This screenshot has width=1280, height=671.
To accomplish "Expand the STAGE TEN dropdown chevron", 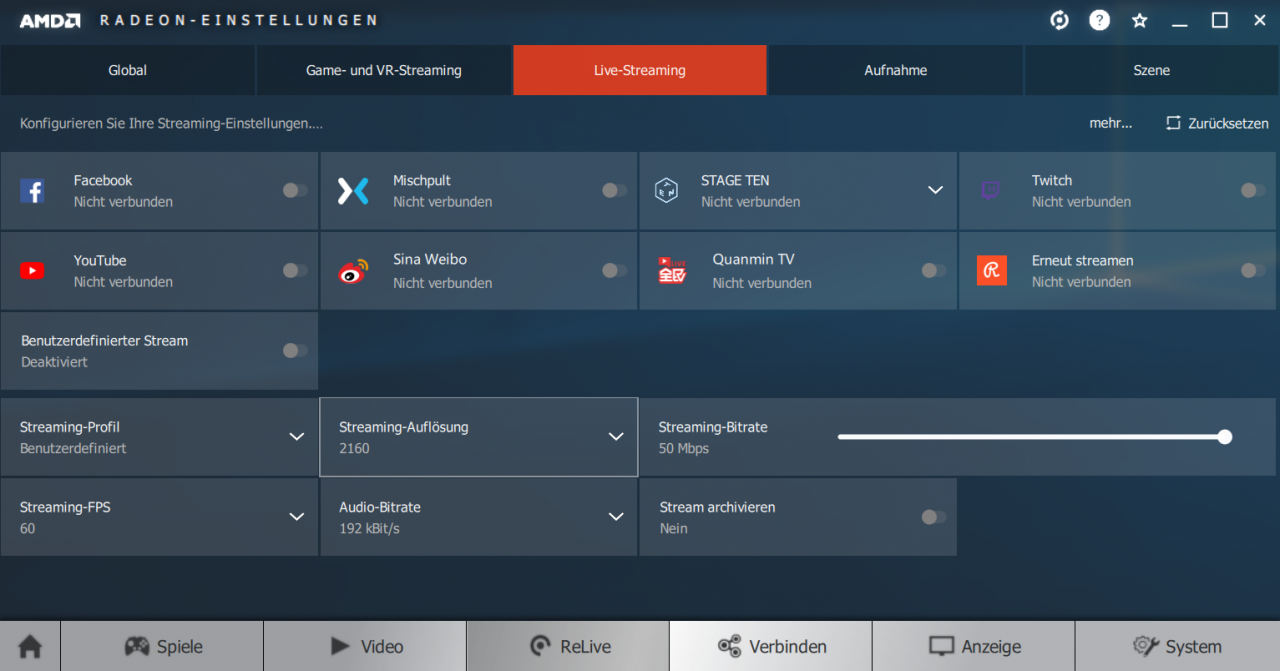I will (x=935, y=190).
